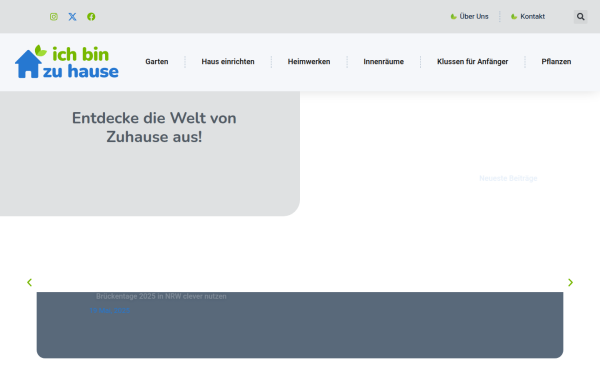Open the Instagram social icon
Image resolution: width=600 pixels, height=375 pixels.
pyautogui.click(x=54, y=16)
